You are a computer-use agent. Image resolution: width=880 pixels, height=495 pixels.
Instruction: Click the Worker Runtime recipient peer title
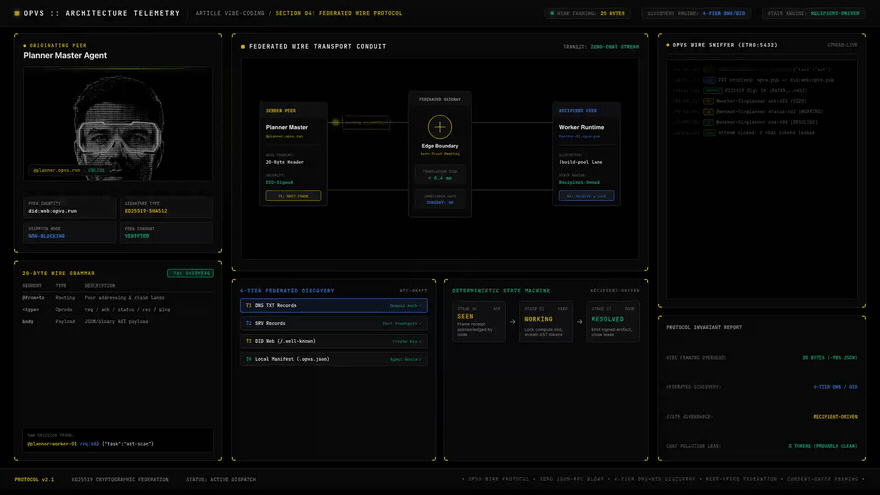pos(581,127)
